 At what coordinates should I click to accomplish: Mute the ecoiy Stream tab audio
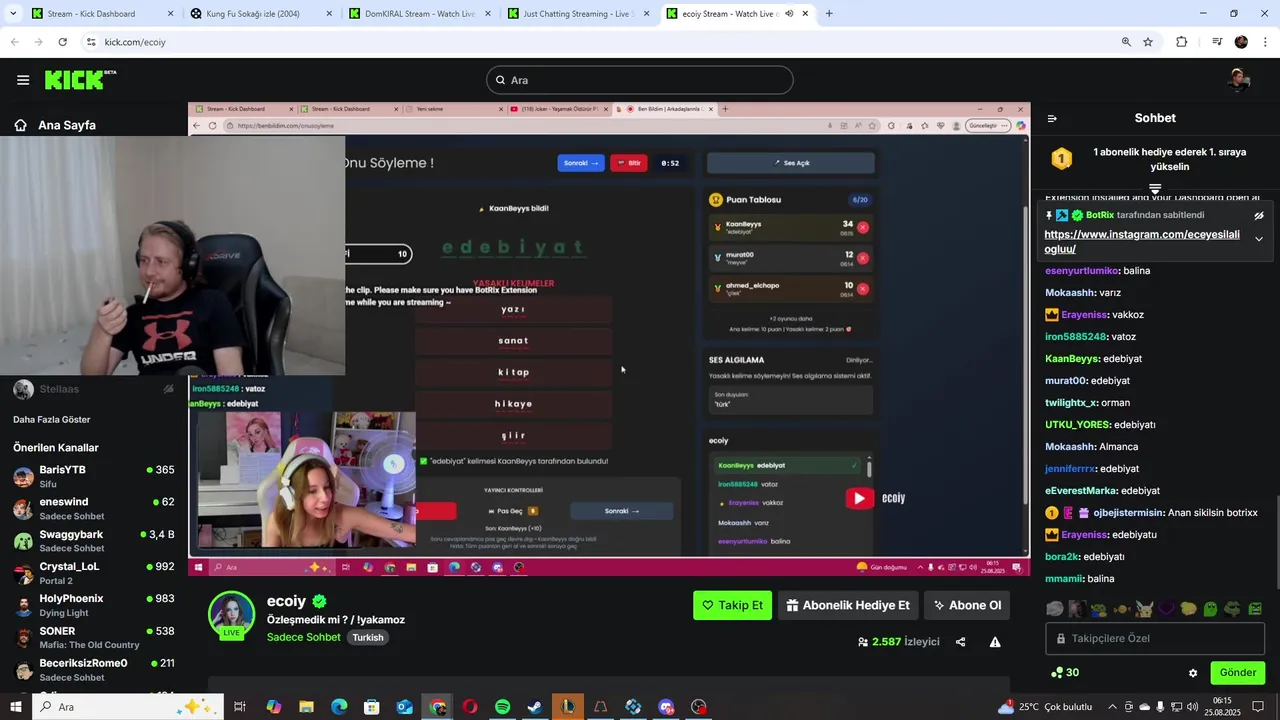[789, 14]
